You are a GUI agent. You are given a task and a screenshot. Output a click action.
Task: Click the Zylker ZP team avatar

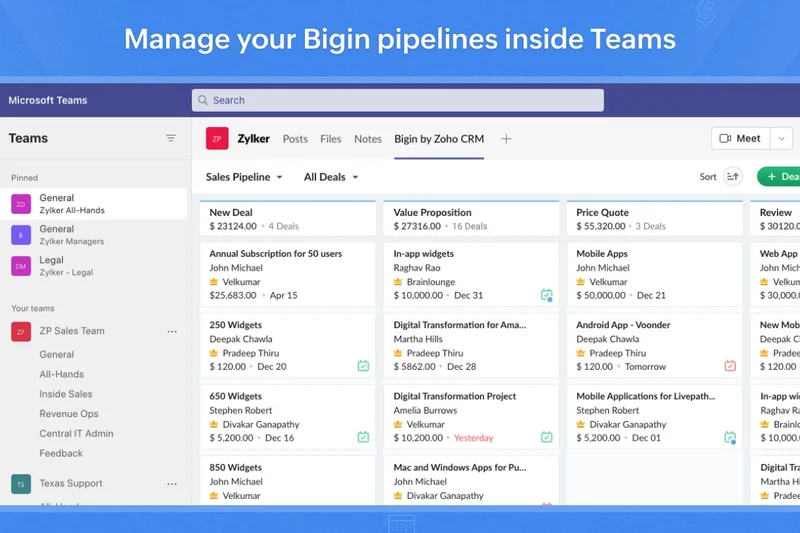click(217, 139)
